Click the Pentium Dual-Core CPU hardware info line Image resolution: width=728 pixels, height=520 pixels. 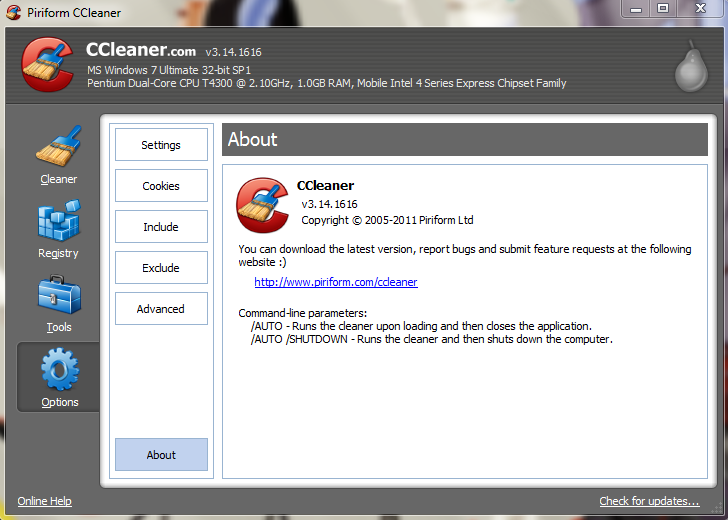[x=326, y=84]
